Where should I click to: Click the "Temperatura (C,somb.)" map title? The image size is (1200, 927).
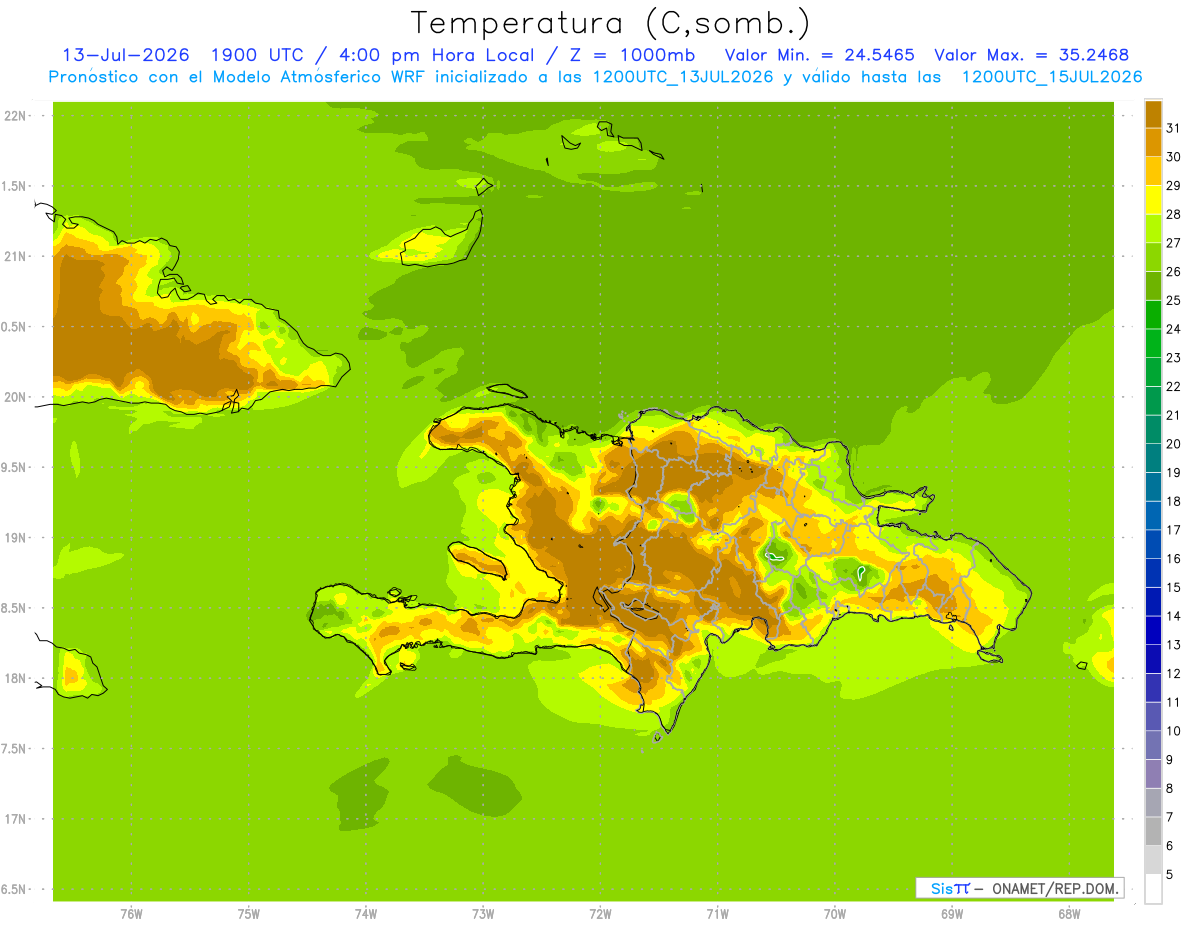pos(611,23)
